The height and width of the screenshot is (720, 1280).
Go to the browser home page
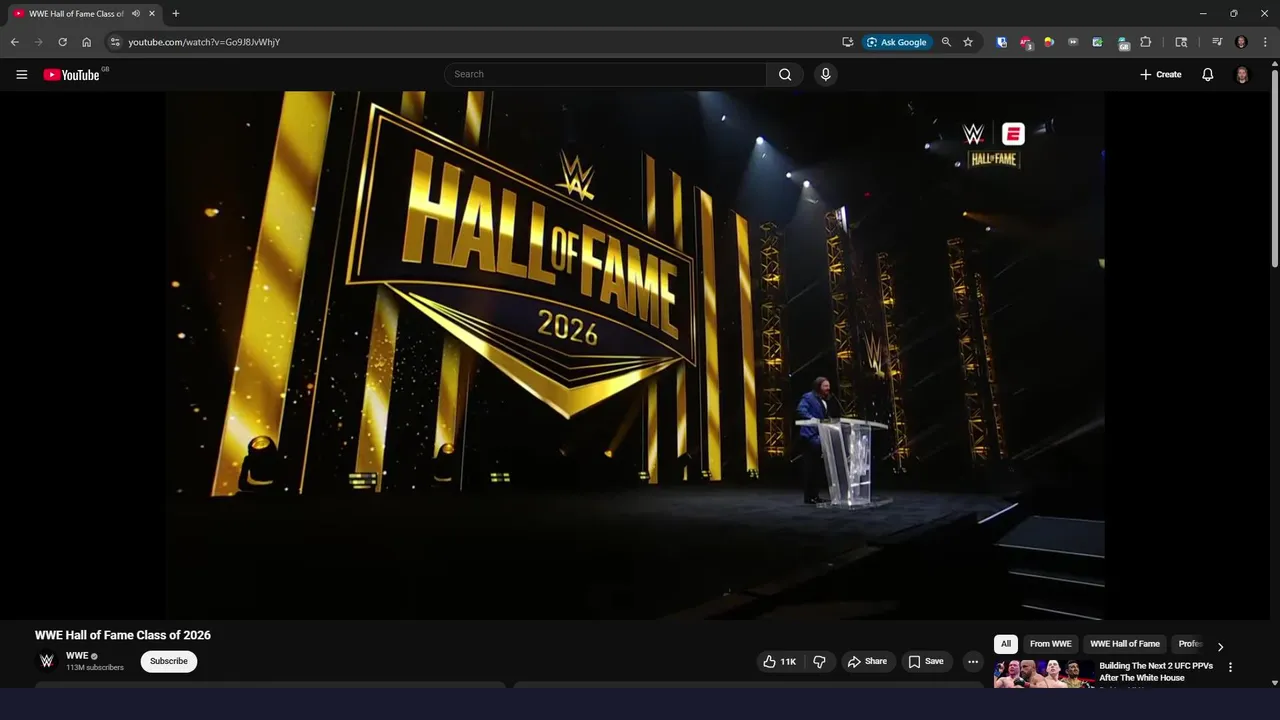86,42
